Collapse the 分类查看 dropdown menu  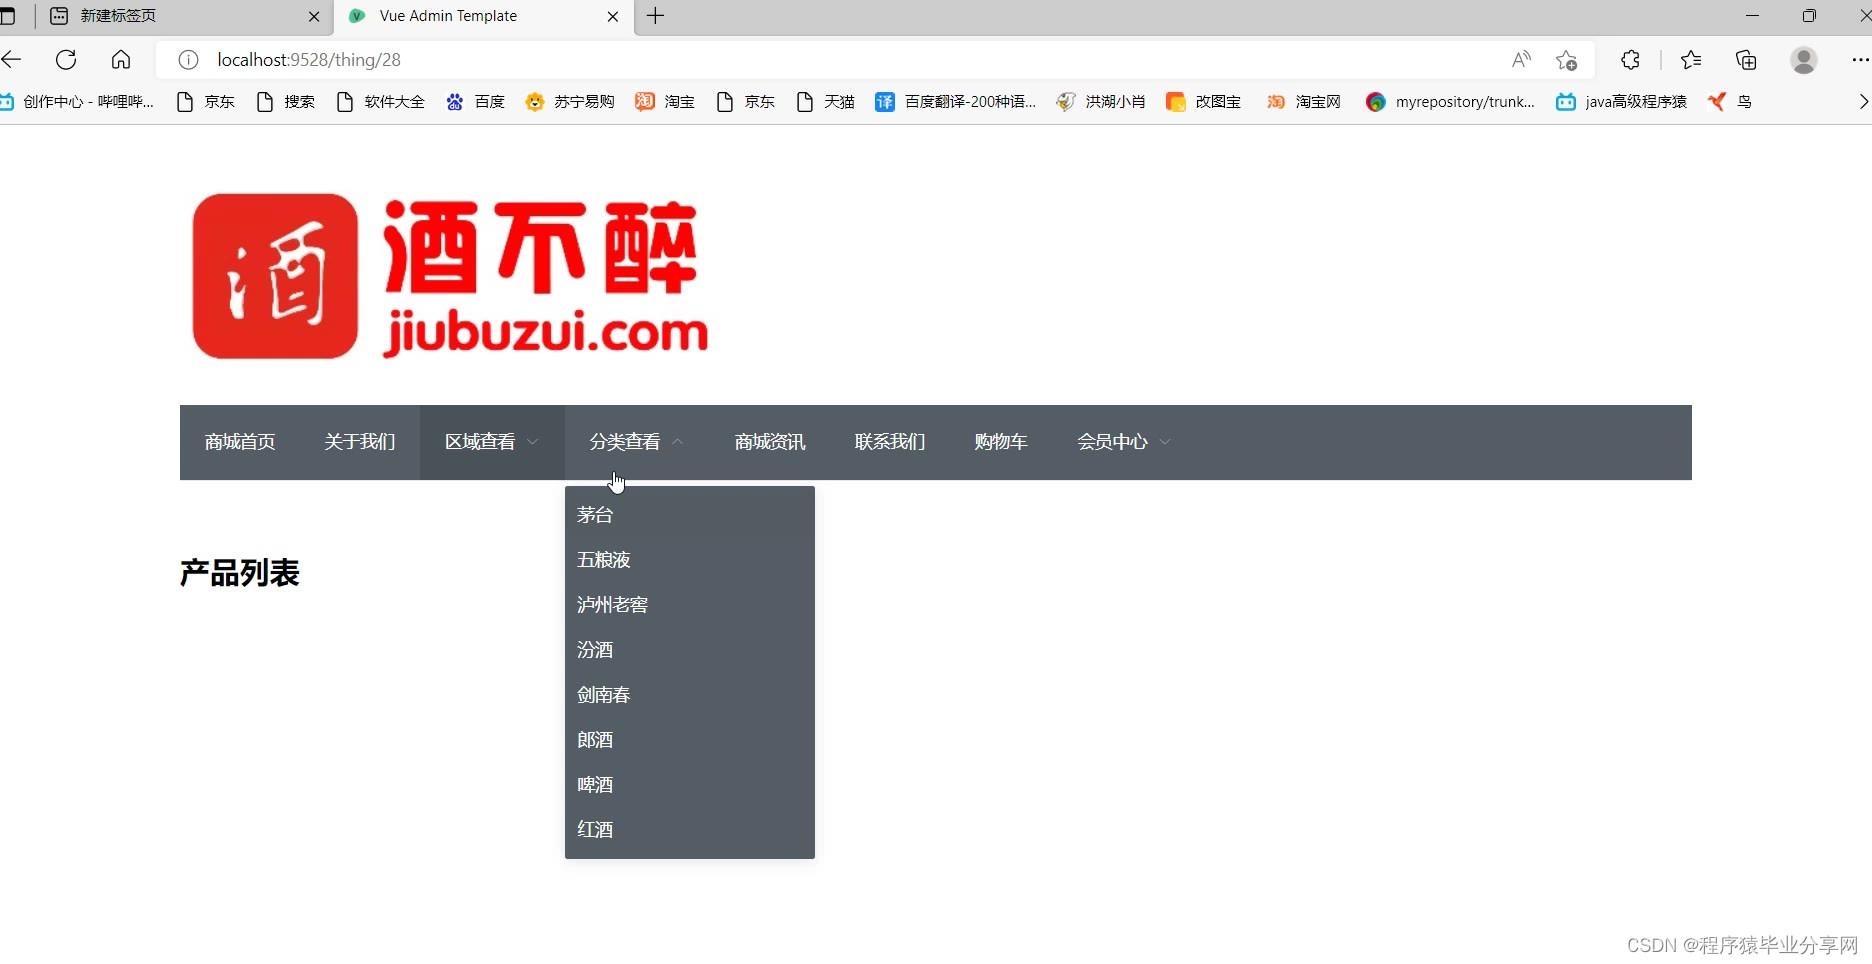[x=637, y=442]
